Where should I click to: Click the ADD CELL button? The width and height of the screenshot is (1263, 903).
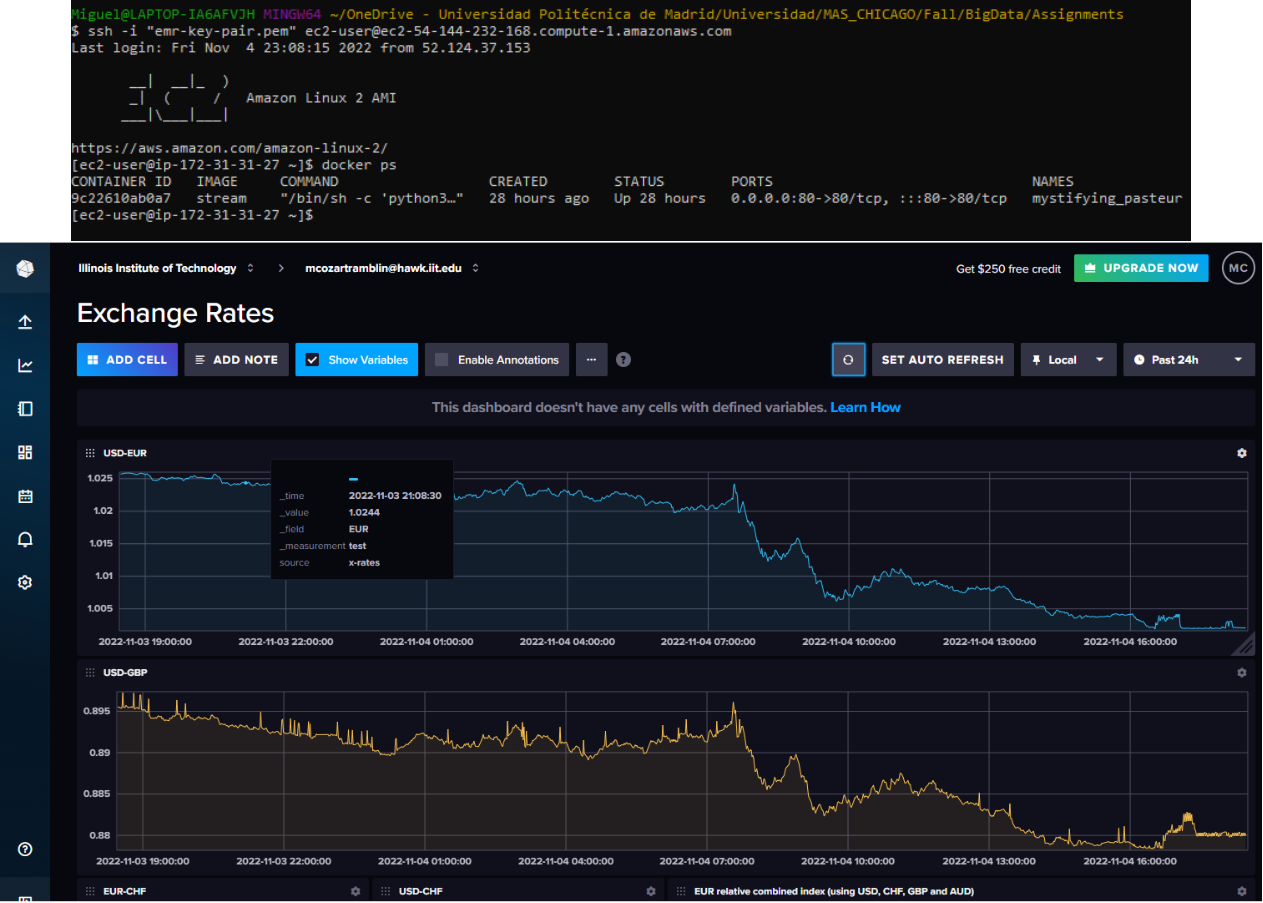coord(127,360)
